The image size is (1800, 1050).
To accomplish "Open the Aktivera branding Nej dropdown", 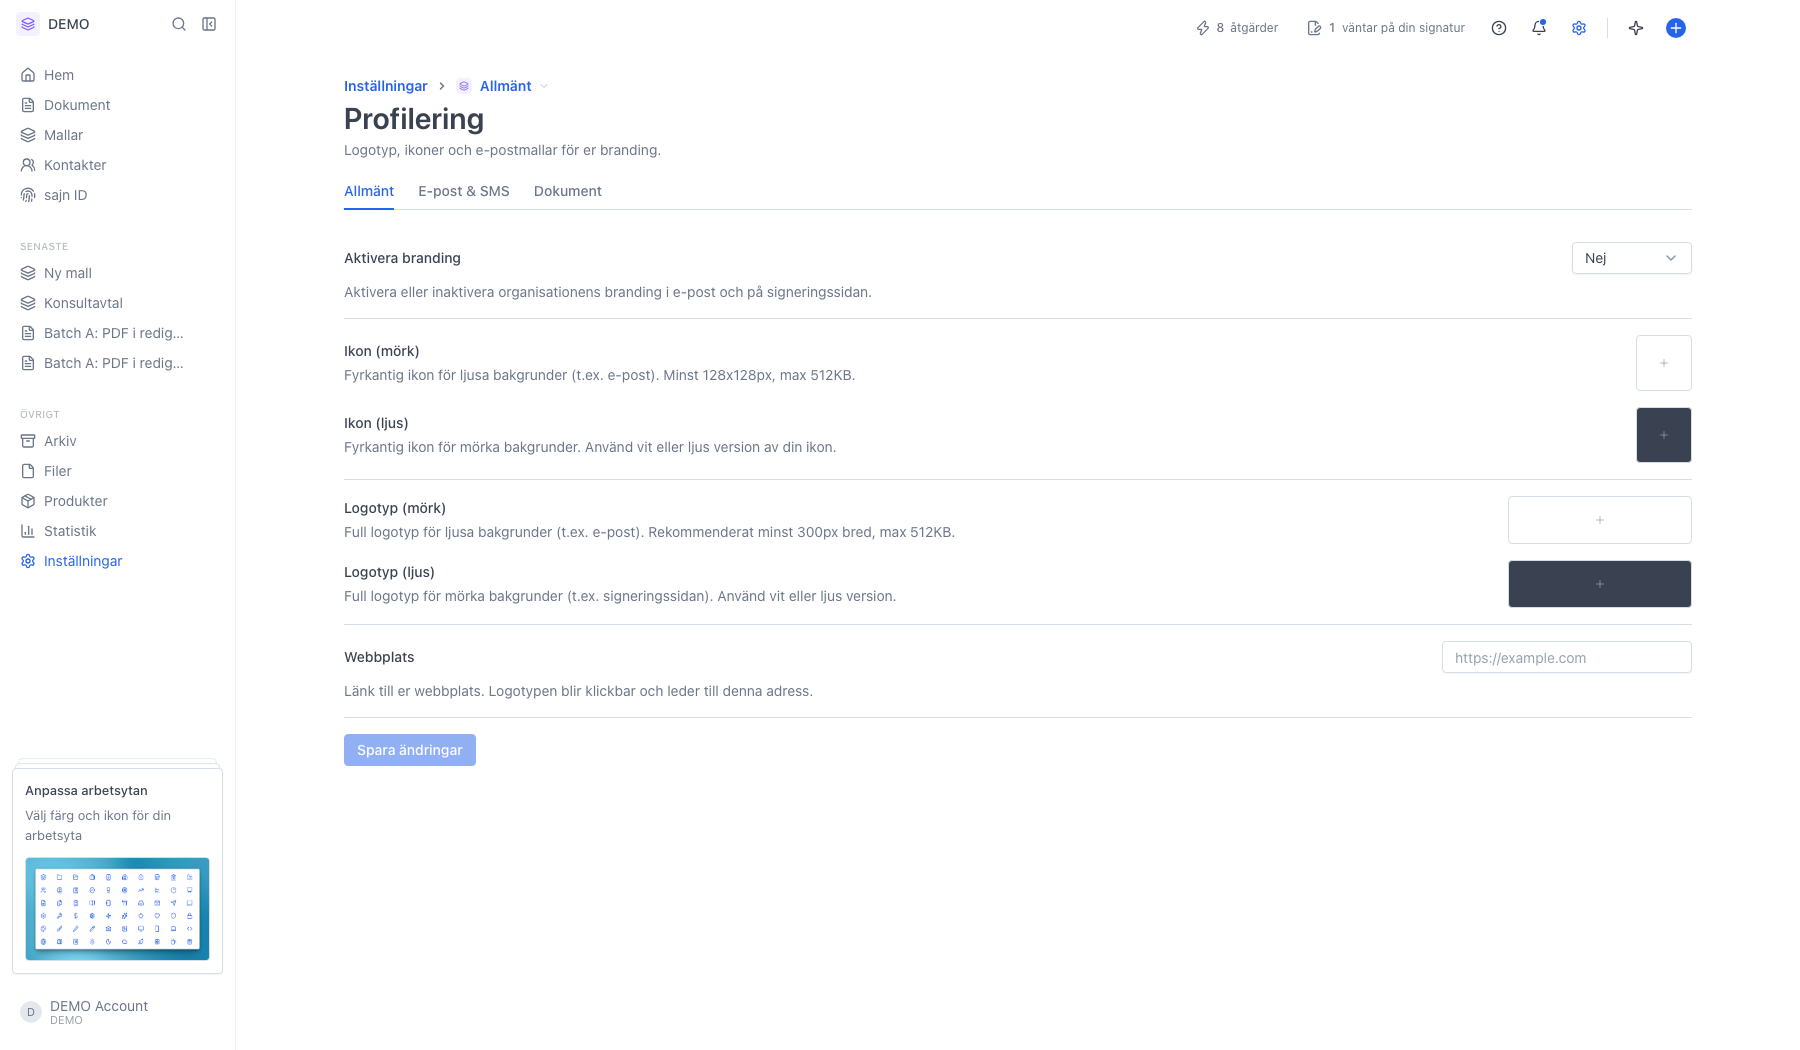I will (1631, 258).
